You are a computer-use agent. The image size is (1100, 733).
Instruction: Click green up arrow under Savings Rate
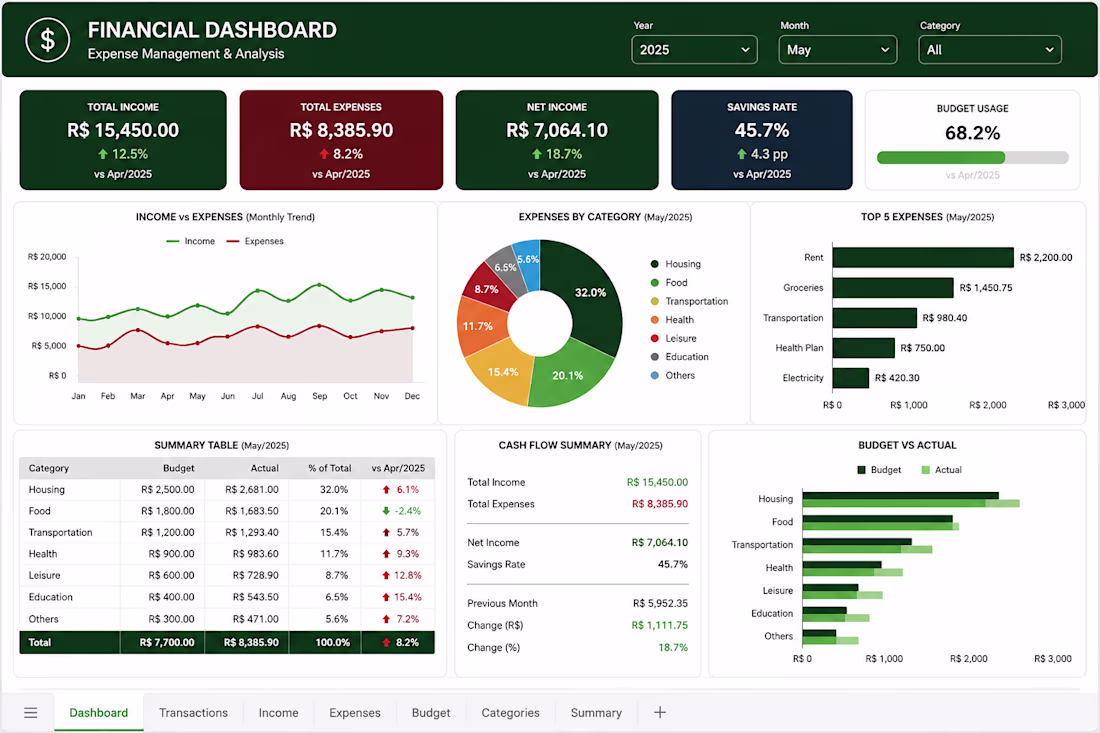[742, 154]
